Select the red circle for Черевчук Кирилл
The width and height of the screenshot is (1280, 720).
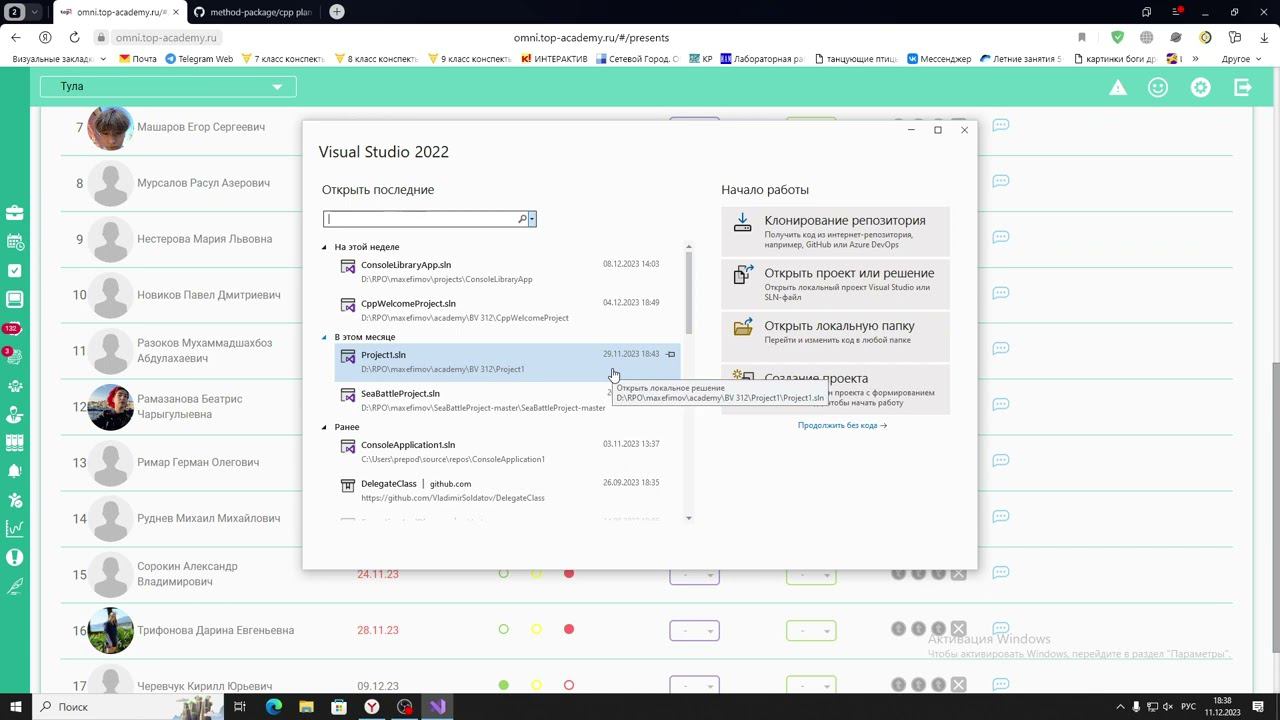[569, 685]
